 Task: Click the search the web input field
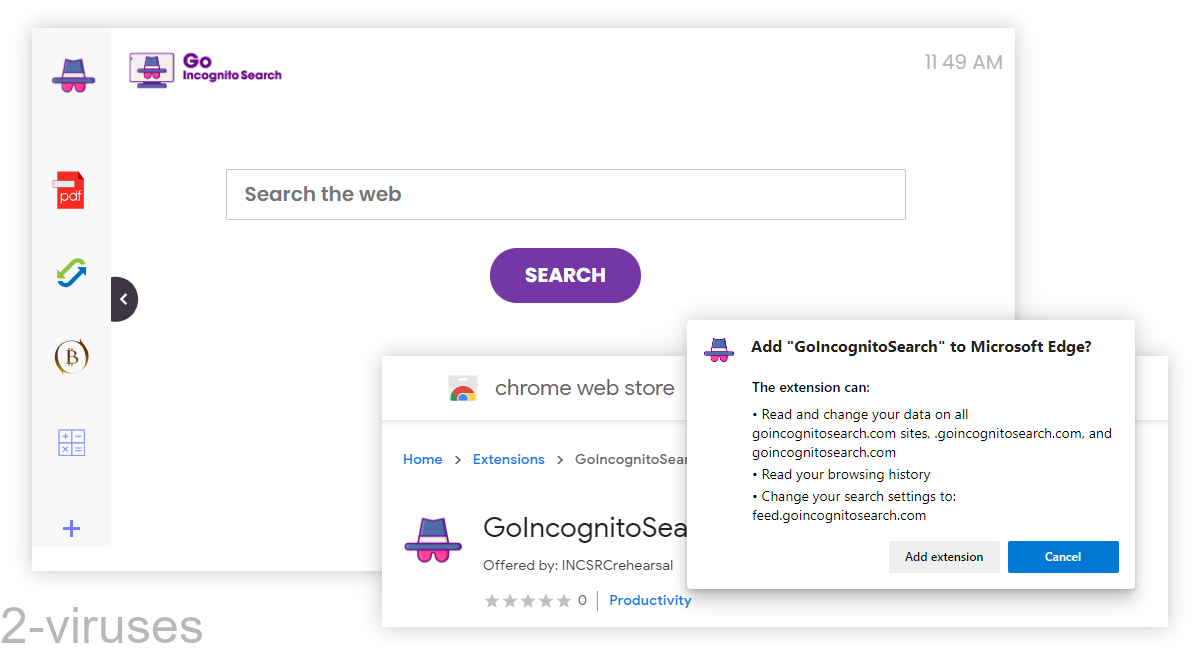tap(565, 194)
